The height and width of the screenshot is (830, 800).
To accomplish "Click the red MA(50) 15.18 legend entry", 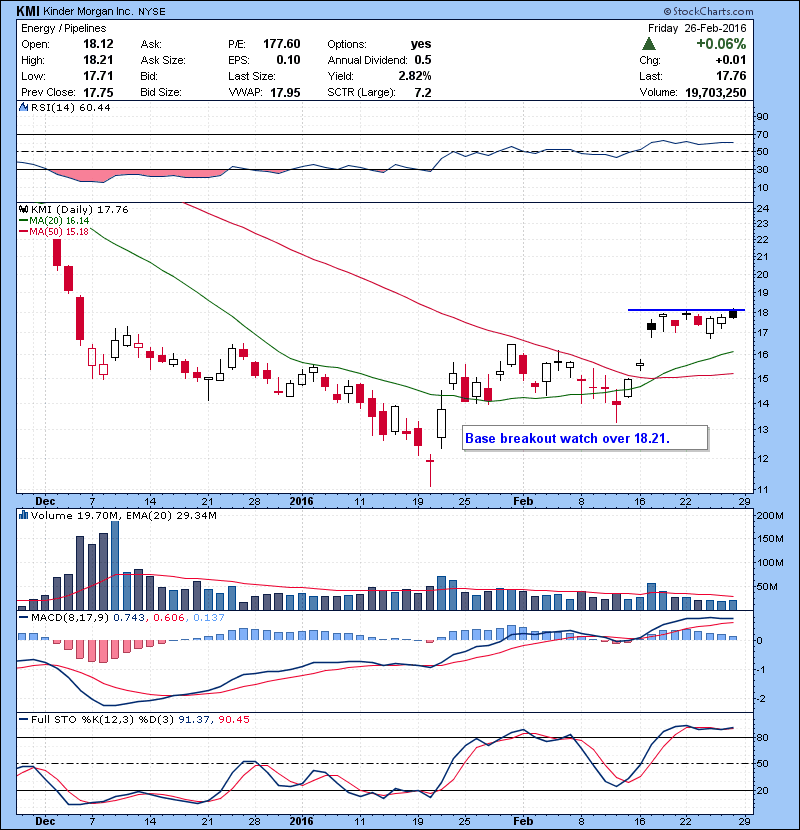I will [54, 232].
